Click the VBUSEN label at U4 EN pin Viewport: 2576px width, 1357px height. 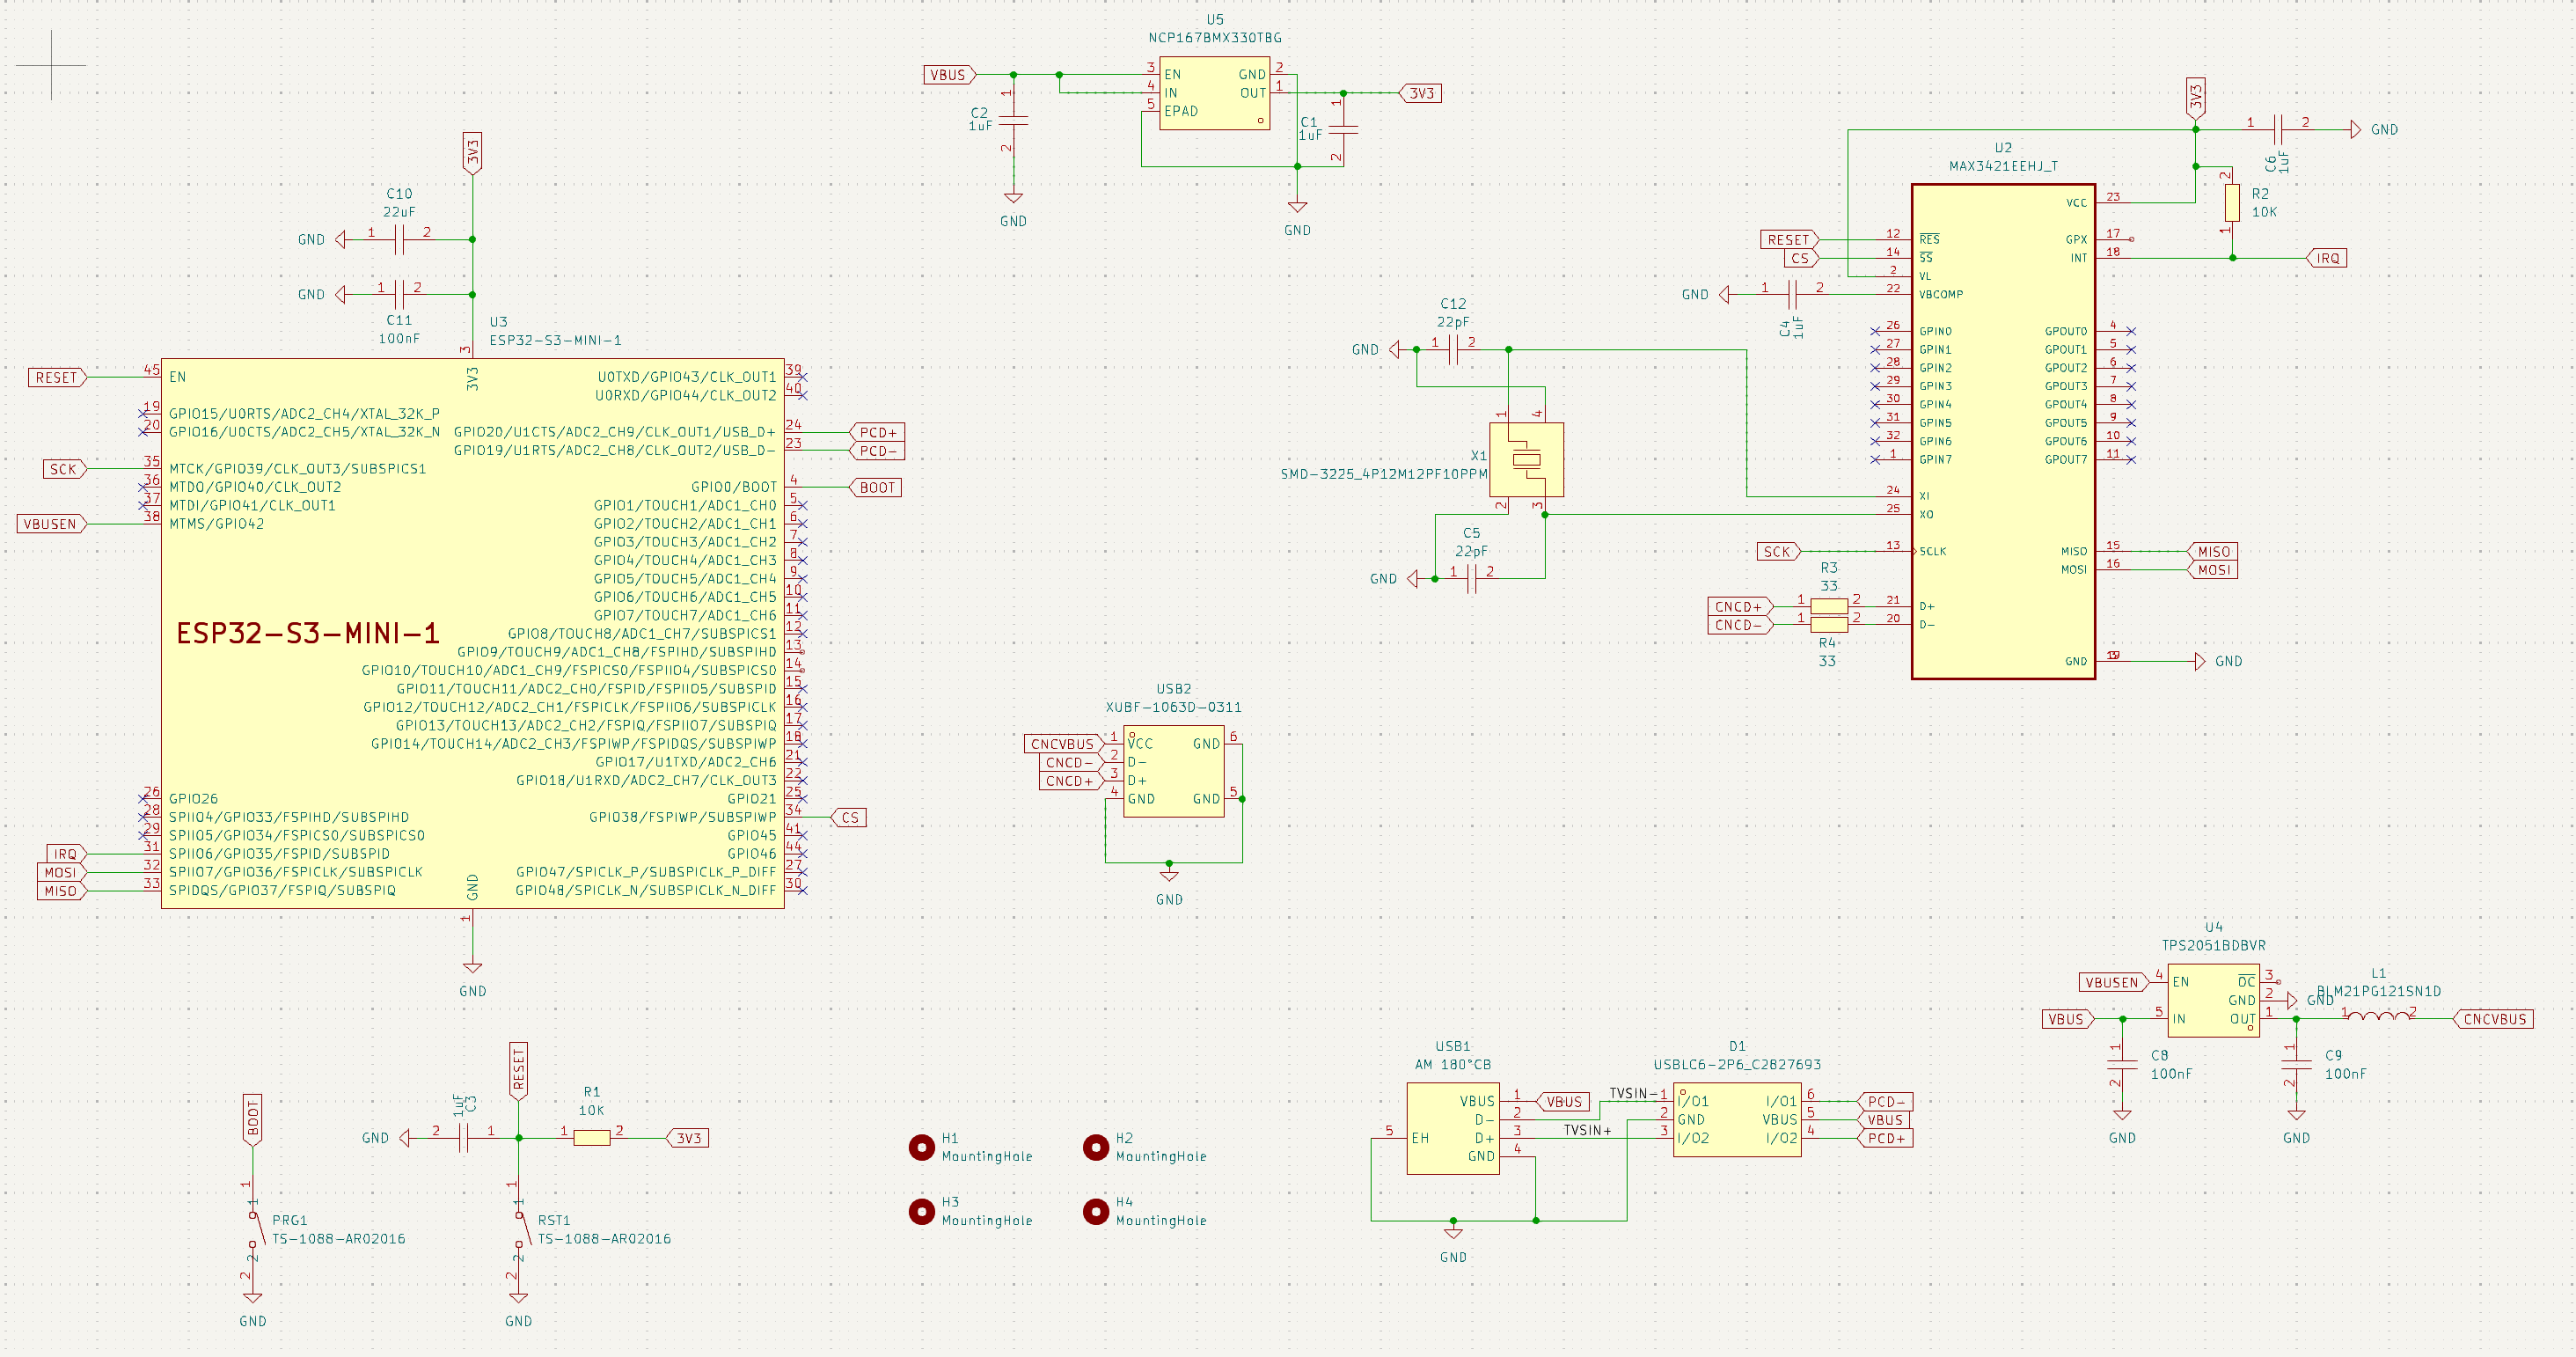[x=2114, y=982]
